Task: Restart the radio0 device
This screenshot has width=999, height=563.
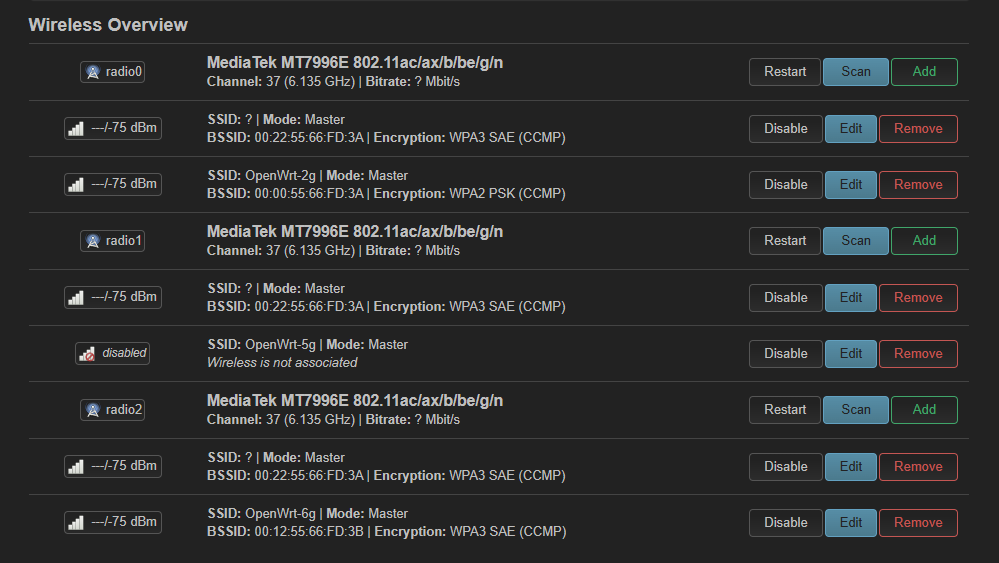Action: (x=785, y=72)
